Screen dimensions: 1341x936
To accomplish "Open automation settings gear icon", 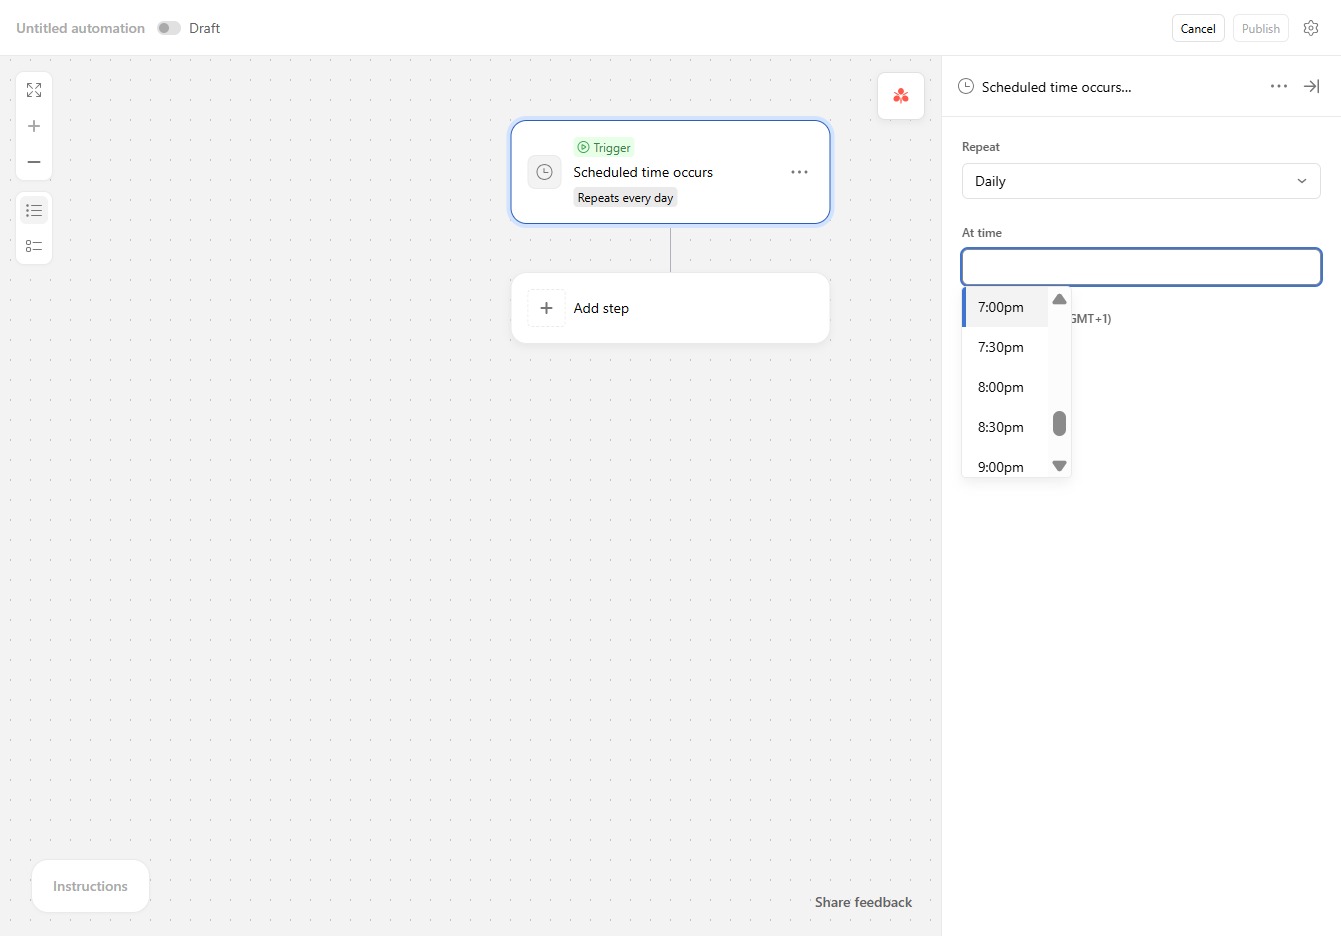I will click(x=1311, y=28).
